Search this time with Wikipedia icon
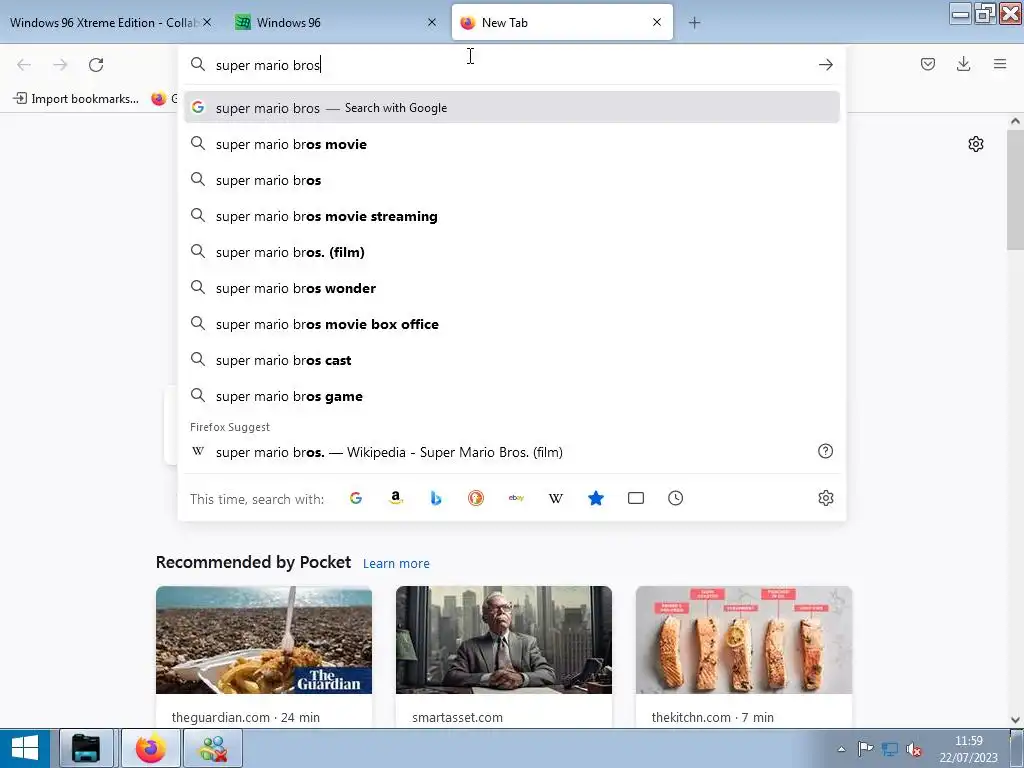Screen dimensions: 1024x768 [556, 498]
